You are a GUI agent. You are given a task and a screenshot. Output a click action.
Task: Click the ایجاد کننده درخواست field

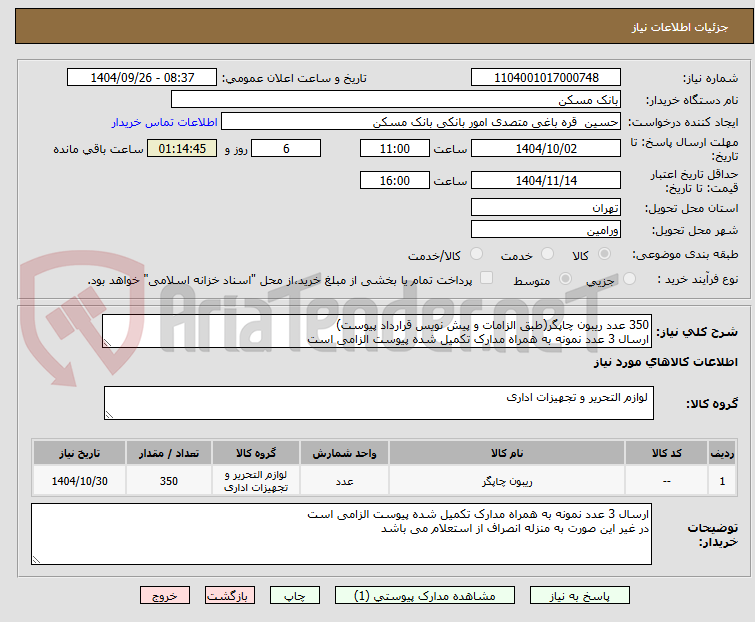coord(421,122)
